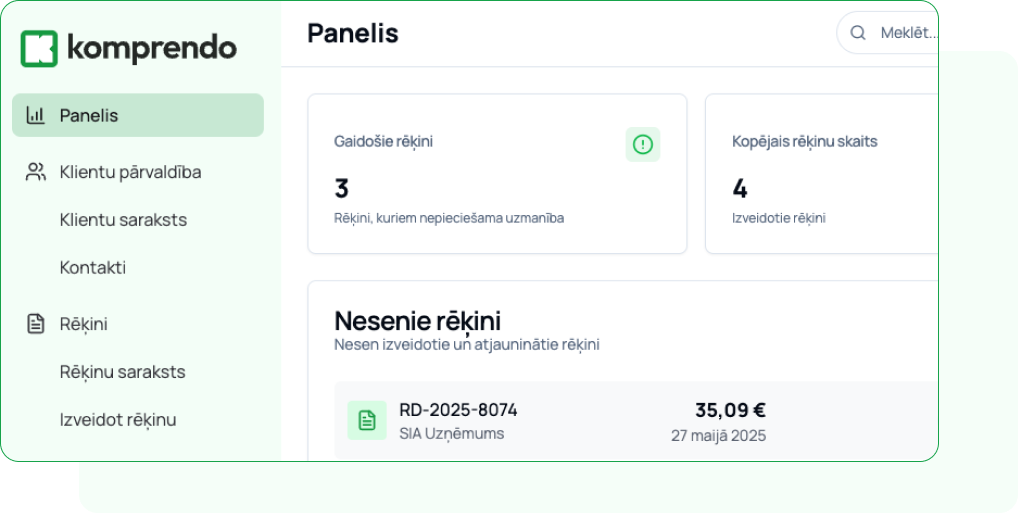The height and width of the screenshot is (513, 1018).
Task: Open Klientu saraksts in the sidebar
Action: 123,219
